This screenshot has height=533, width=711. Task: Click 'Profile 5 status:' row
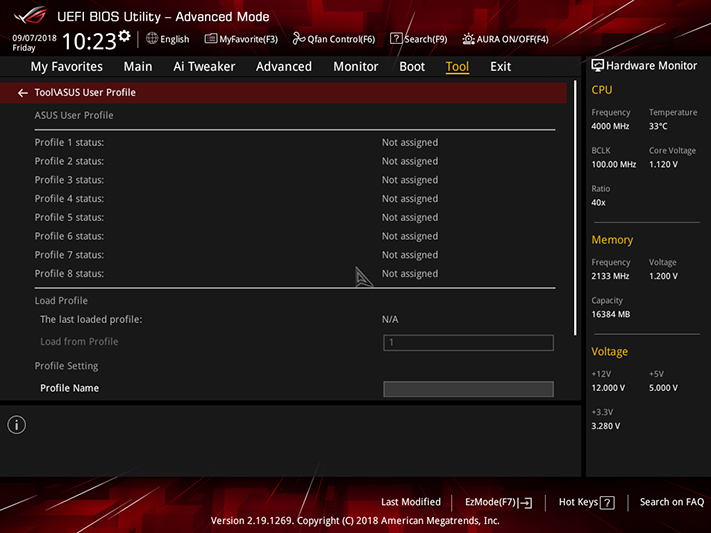tap(295, 217)
